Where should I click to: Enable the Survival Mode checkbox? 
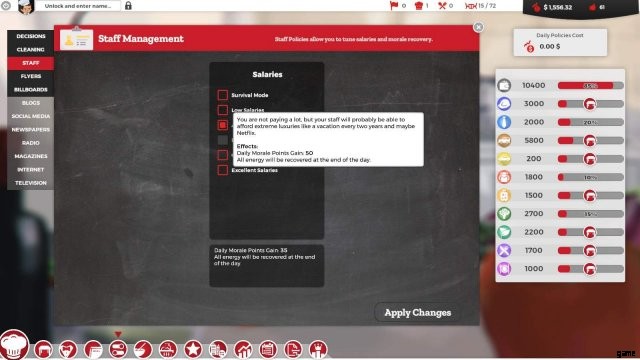point(222,95)
